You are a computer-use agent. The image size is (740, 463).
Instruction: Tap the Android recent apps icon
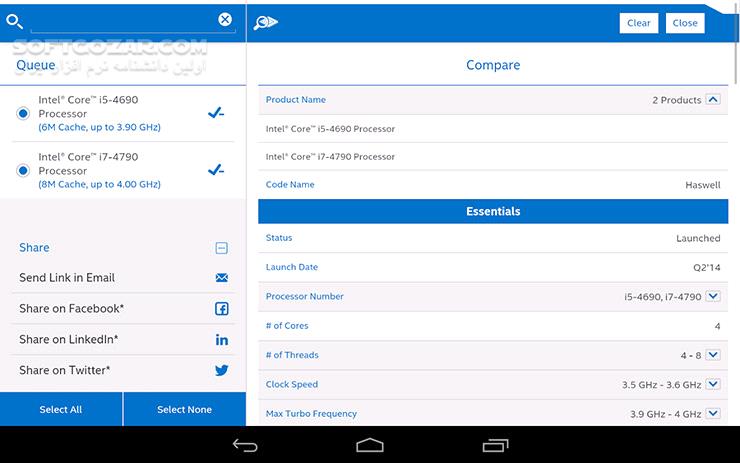coord(496,445)
